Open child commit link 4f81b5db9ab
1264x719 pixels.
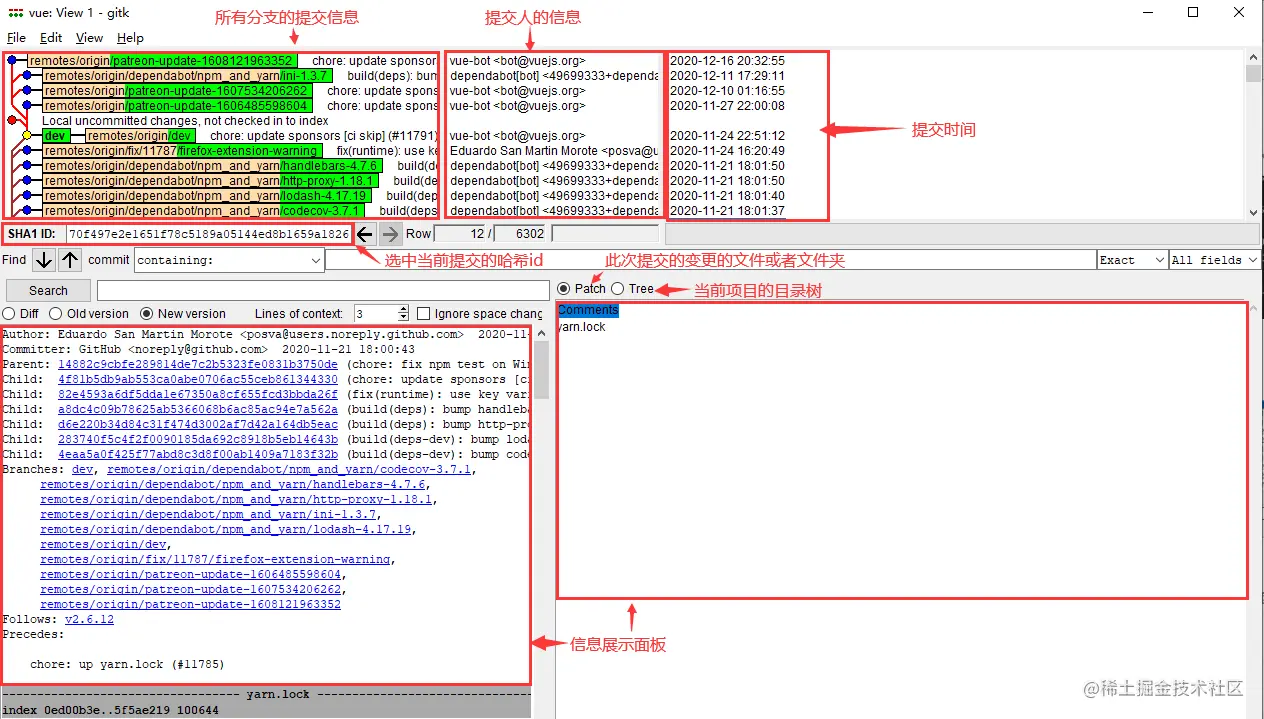[198, 379]
